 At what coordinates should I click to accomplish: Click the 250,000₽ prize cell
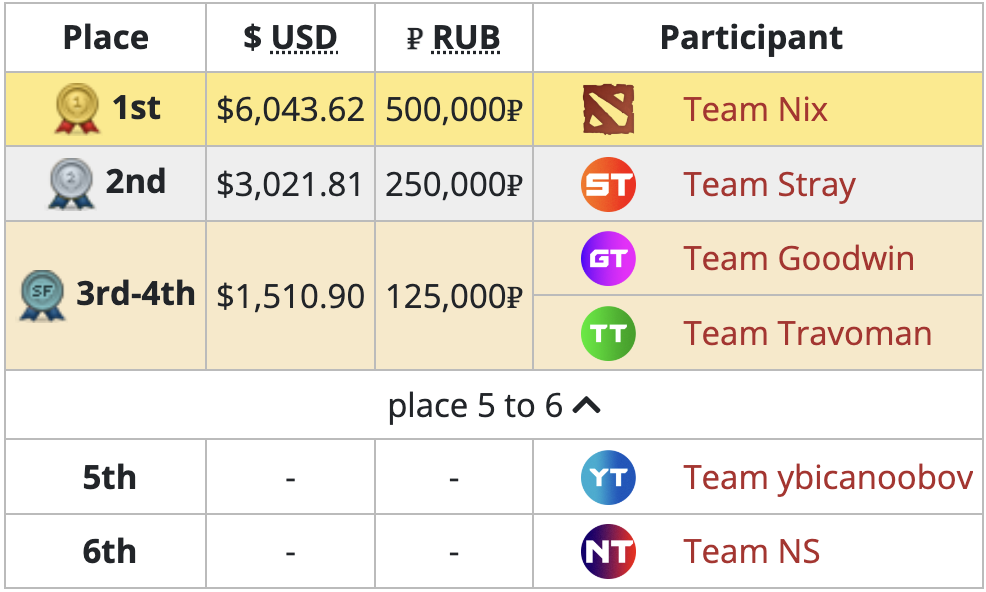(x=454, y=185)
